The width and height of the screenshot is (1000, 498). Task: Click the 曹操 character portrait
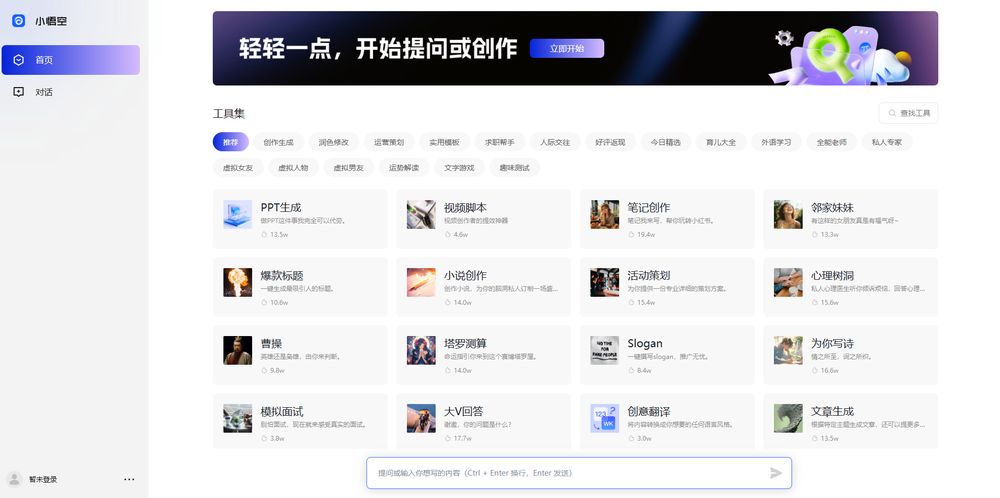(x=237, y=350)
